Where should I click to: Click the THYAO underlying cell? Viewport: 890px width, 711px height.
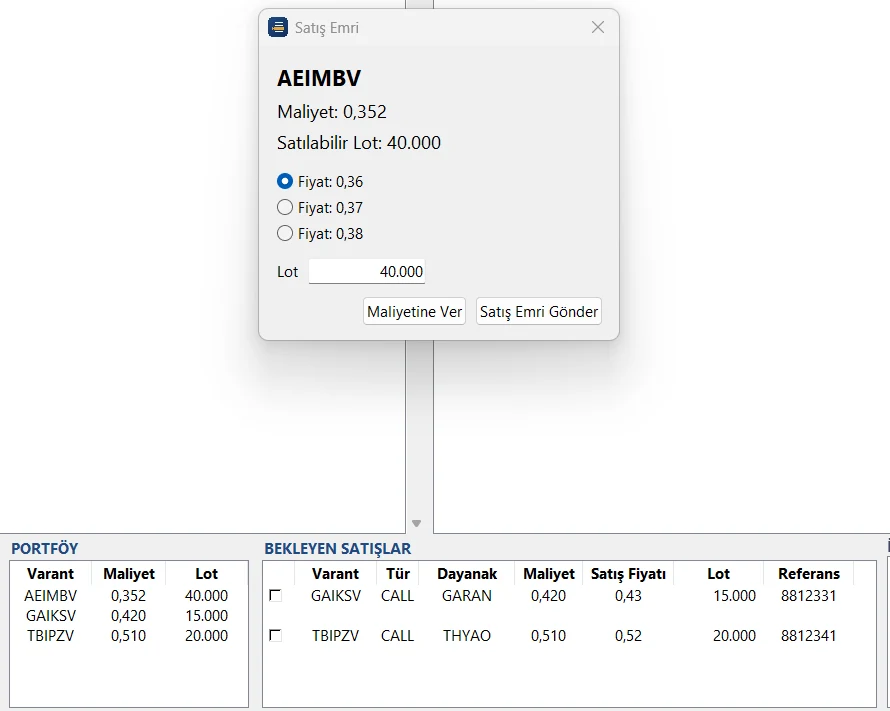coord(467,636)
